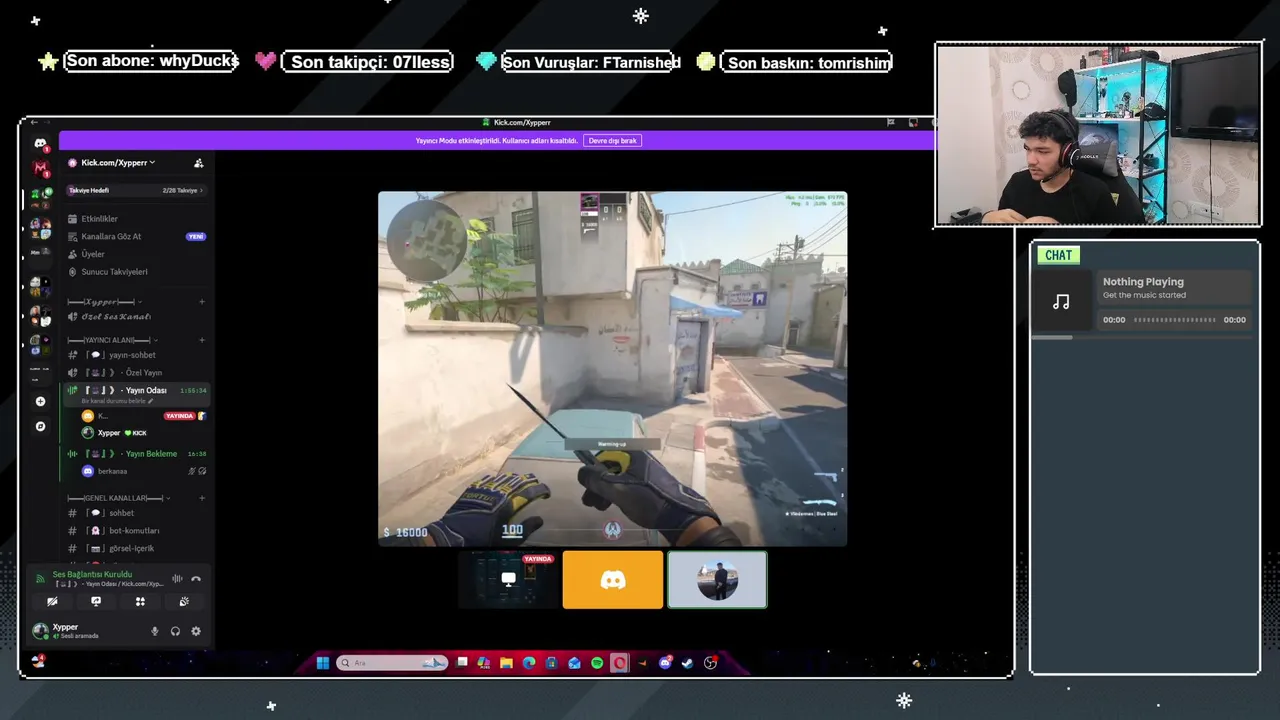1280x720 pixels.
Task: Open File Explorer from the taskbar
Action: click(x=507, y=663)
